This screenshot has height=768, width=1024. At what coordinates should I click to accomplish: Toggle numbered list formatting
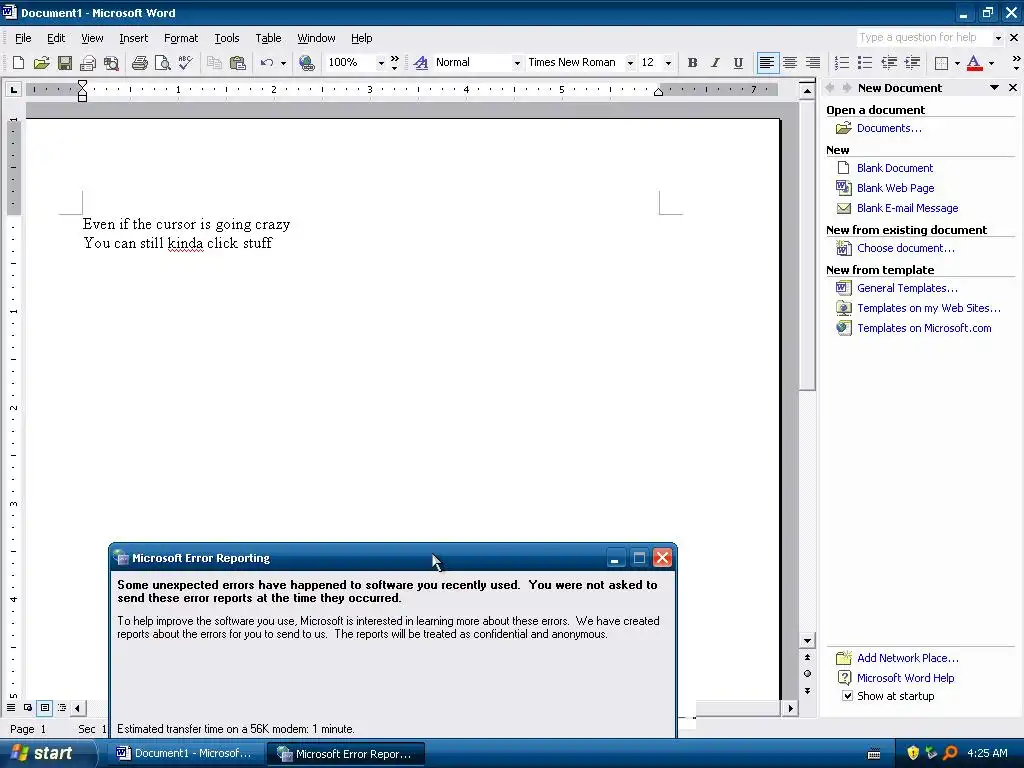(x=842, y=63)
